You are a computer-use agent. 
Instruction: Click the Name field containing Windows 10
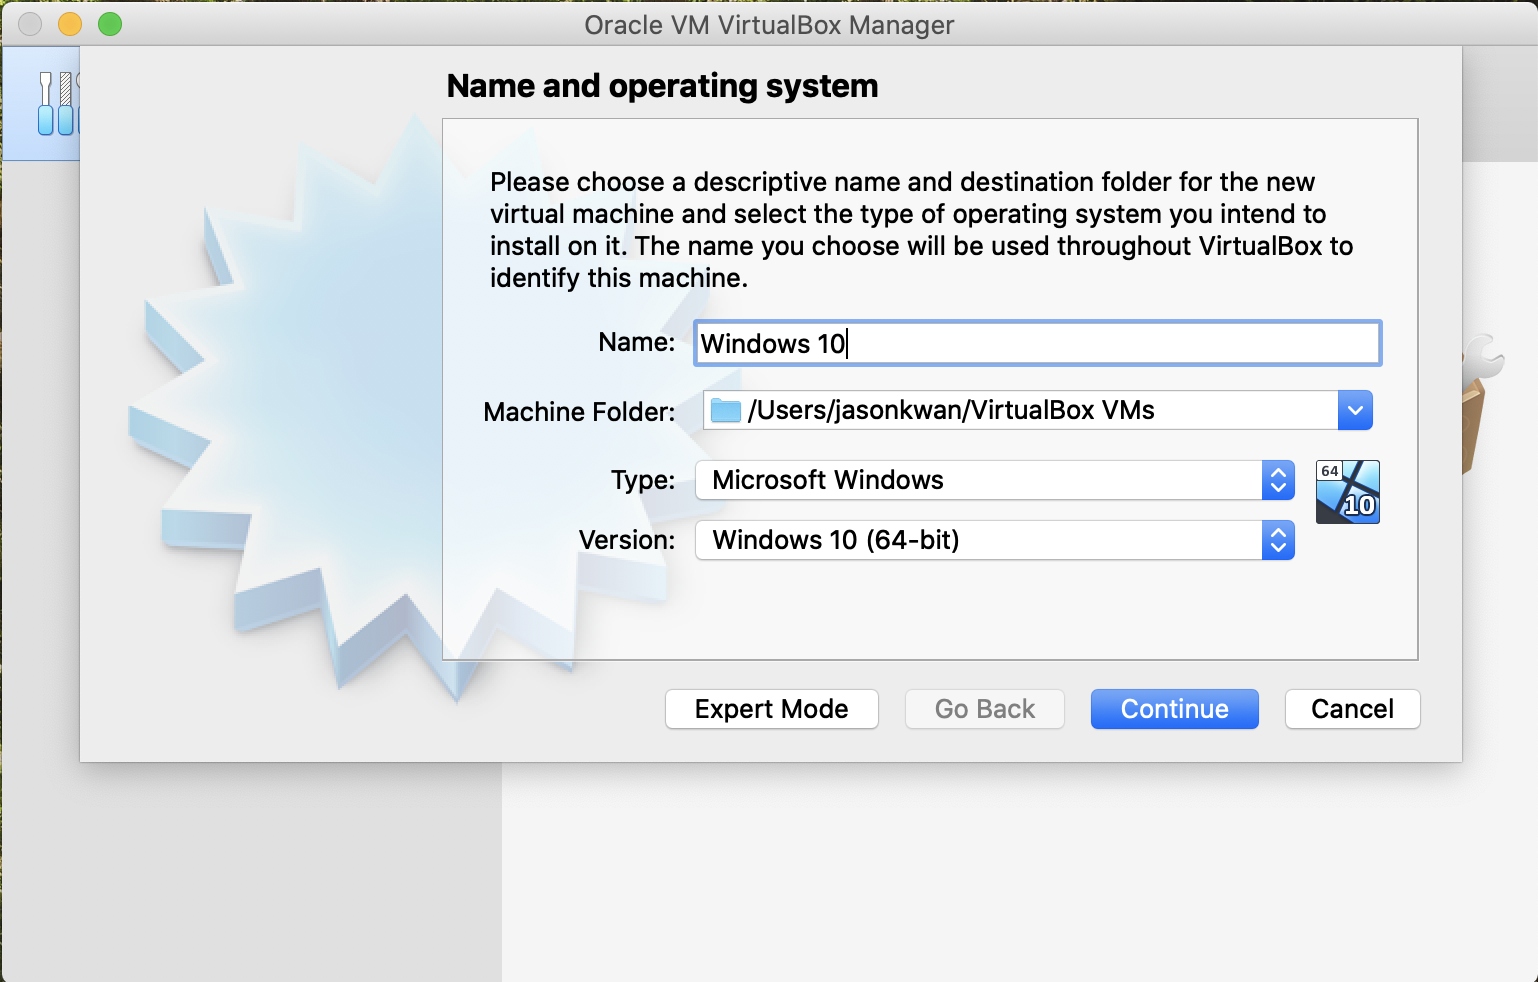pos(1037,343)
